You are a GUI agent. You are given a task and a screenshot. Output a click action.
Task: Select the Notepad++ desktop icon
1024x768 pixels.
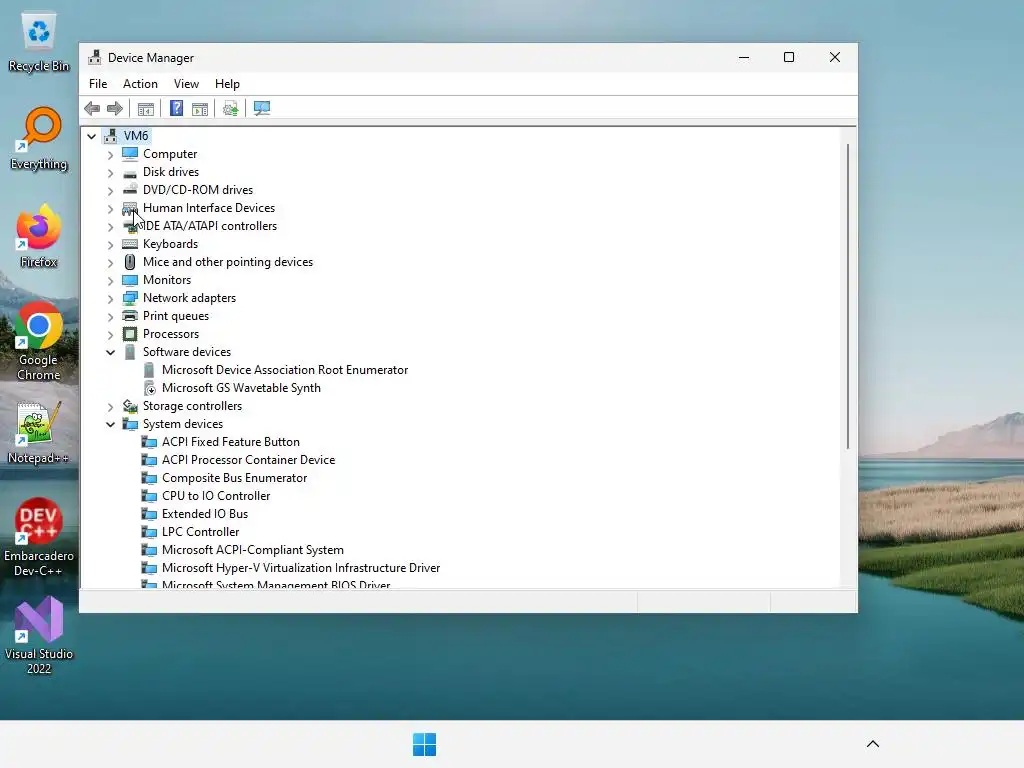tap(39, 432)
